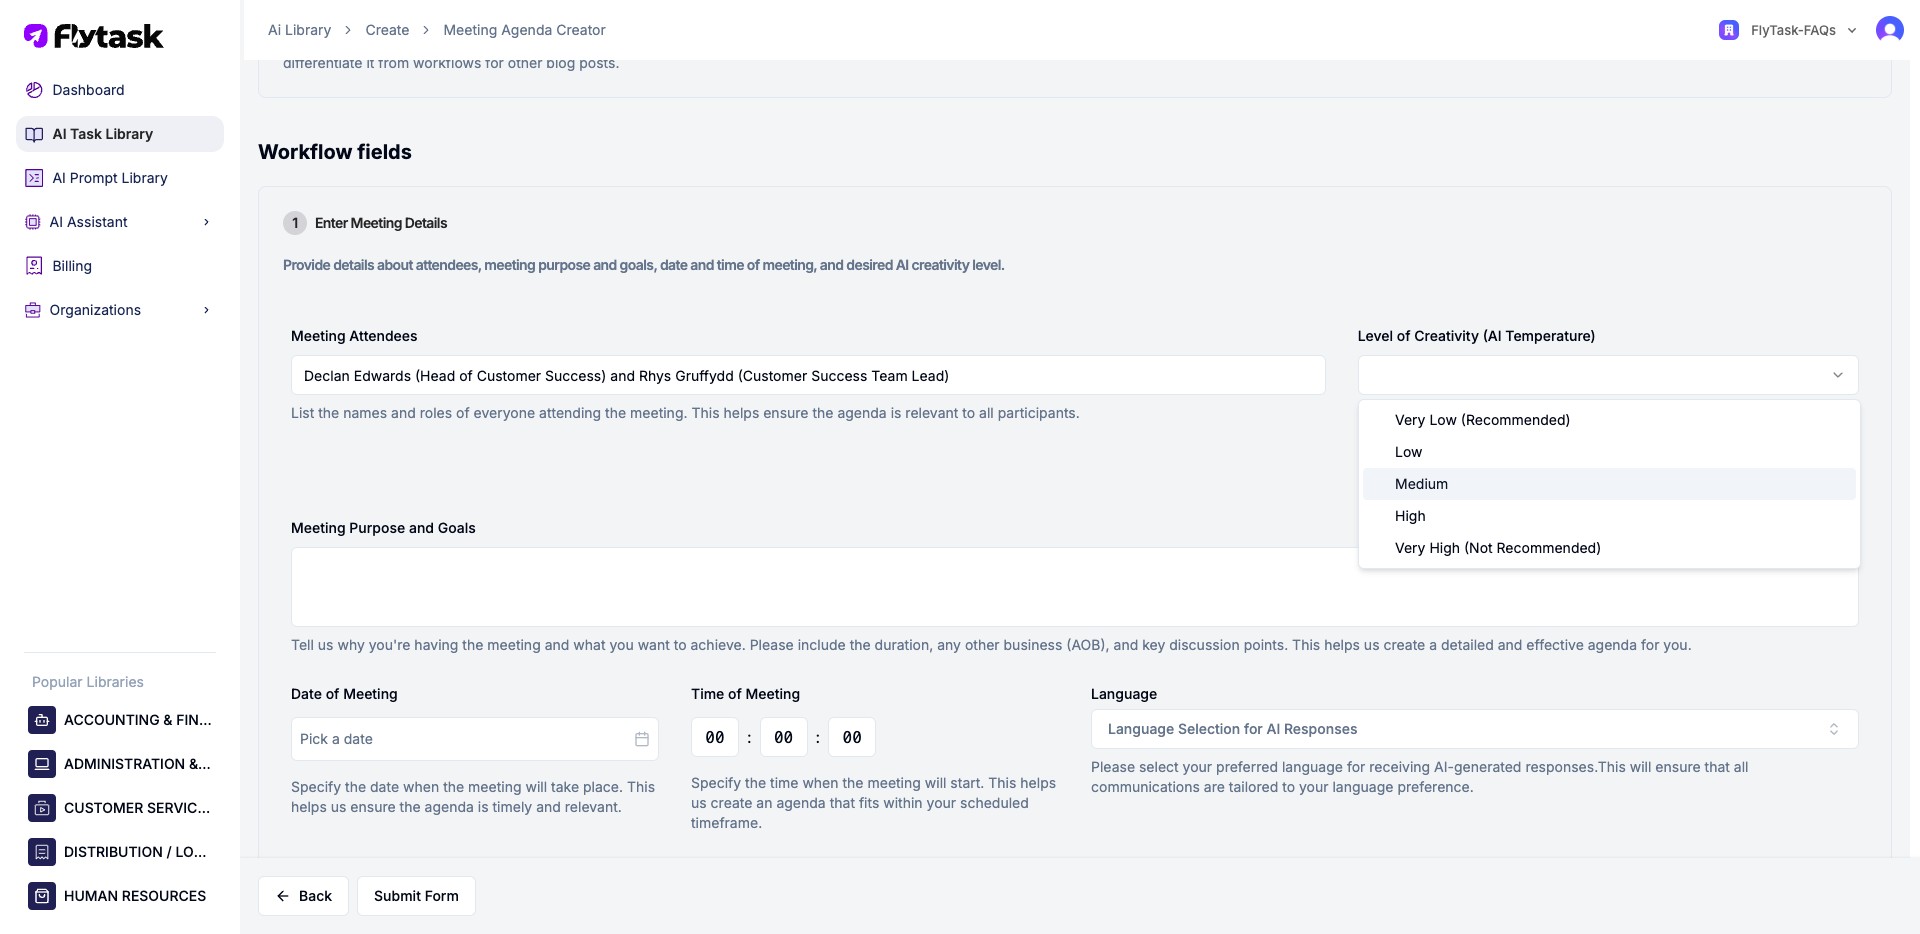
Task: Click the Accounting library icon
Action: point(42,720)
